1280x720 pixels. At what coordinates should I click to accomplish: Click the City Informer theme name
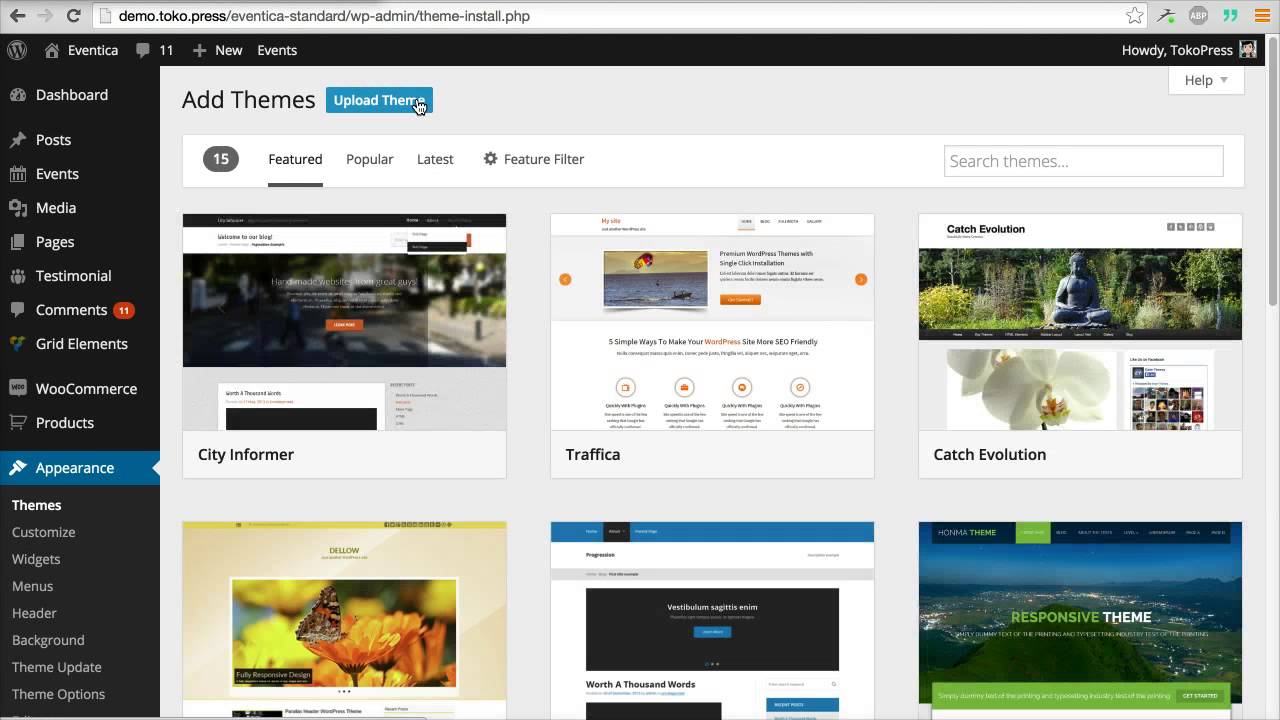[246, 454]
